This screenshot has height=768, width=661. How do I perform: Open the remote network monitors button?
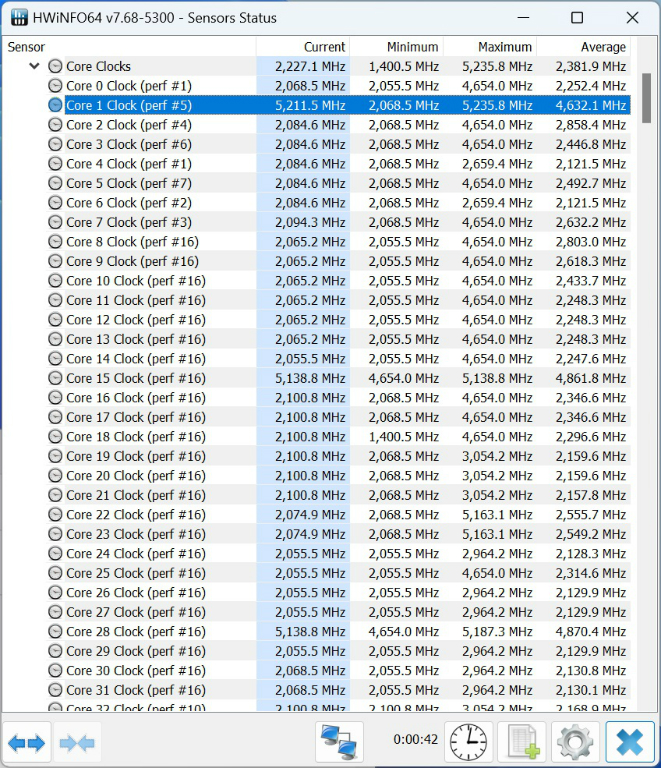[339, 742]
